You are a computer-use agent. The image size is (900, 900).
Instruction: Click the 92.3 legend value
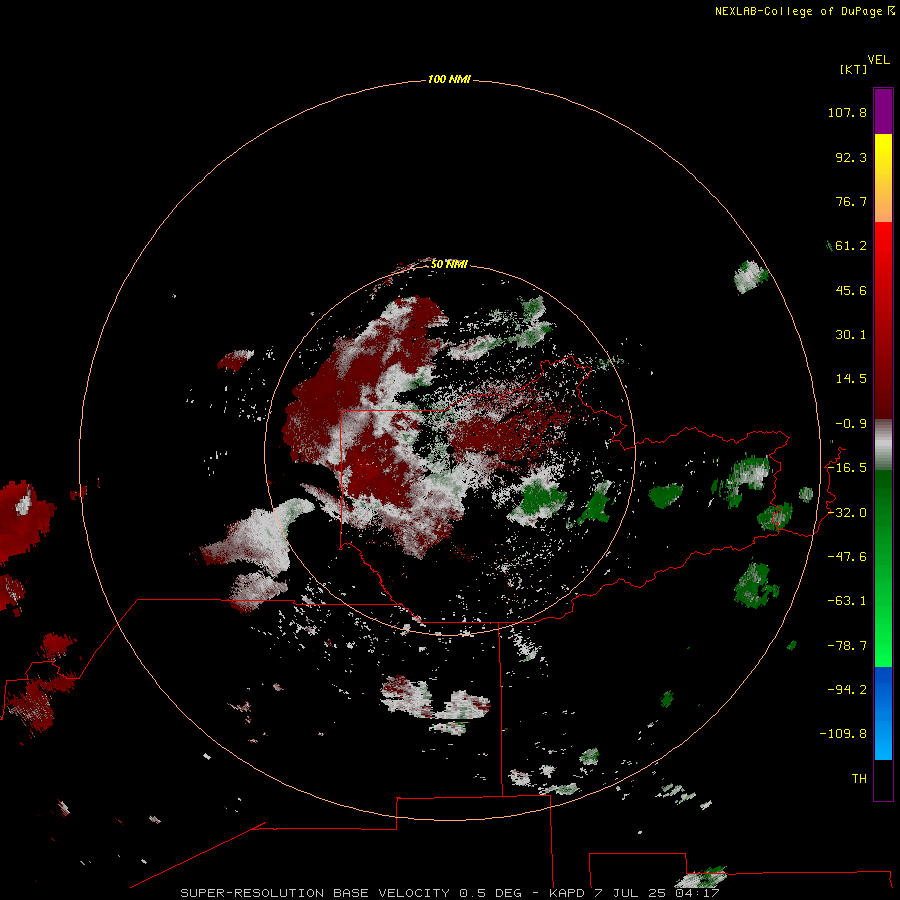tap(851, 157)
